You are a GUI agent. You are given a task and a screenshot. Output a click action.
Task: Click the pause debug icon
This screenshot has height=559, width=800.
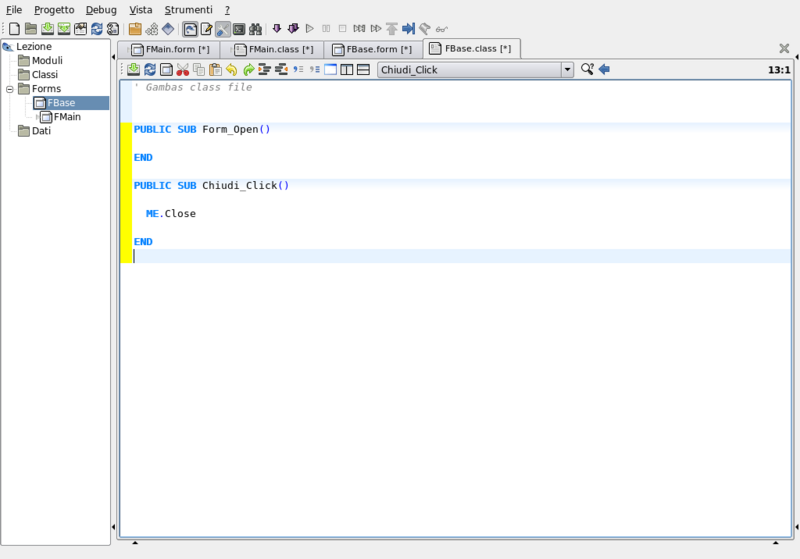[326, 29]
